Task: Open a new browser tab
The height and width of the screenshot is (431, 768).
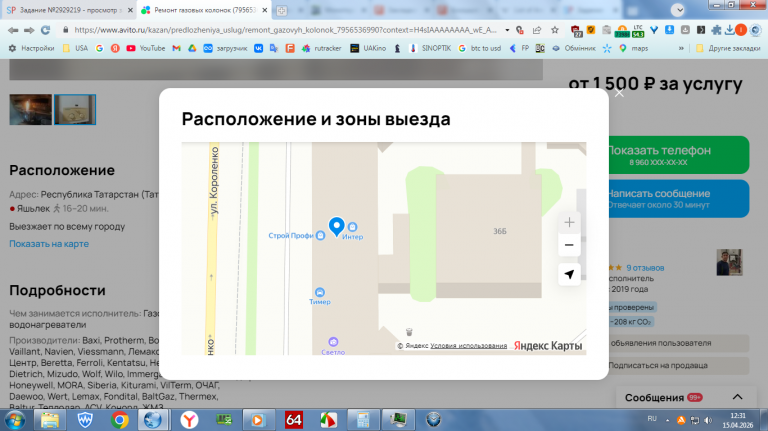Action: 282,10
